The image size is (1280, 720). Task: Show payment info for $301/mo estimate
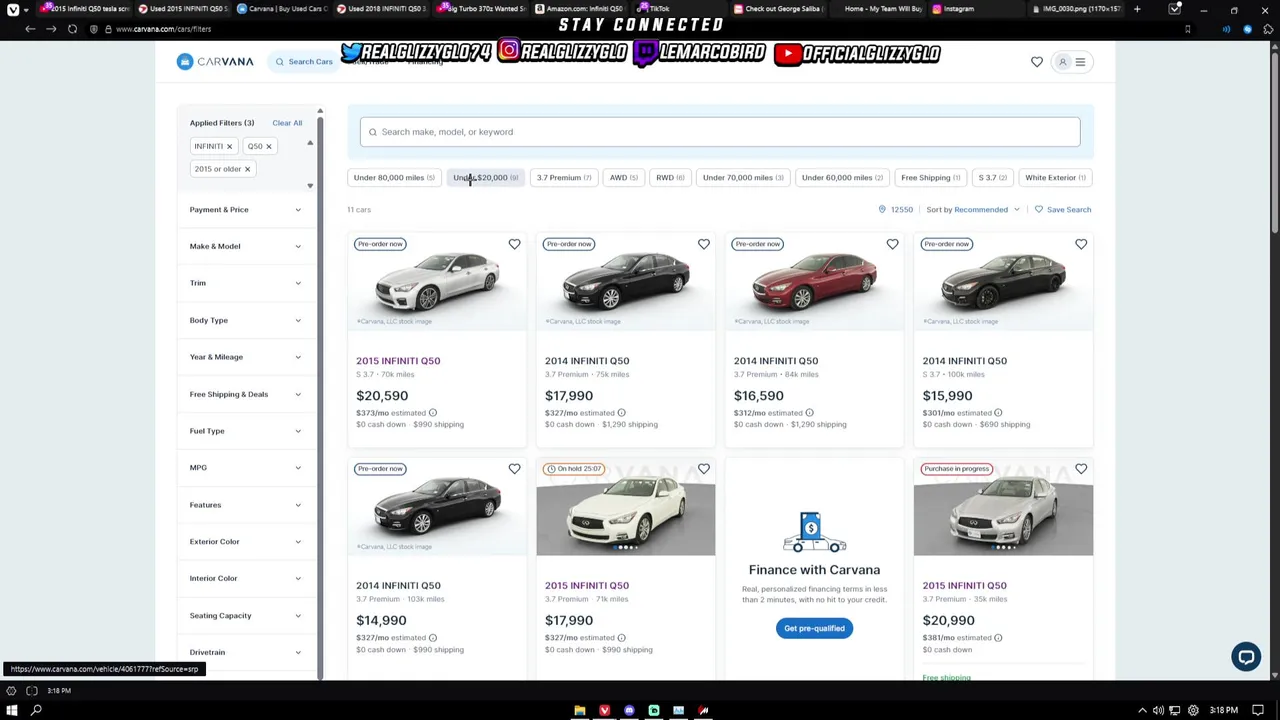[998, 413]
